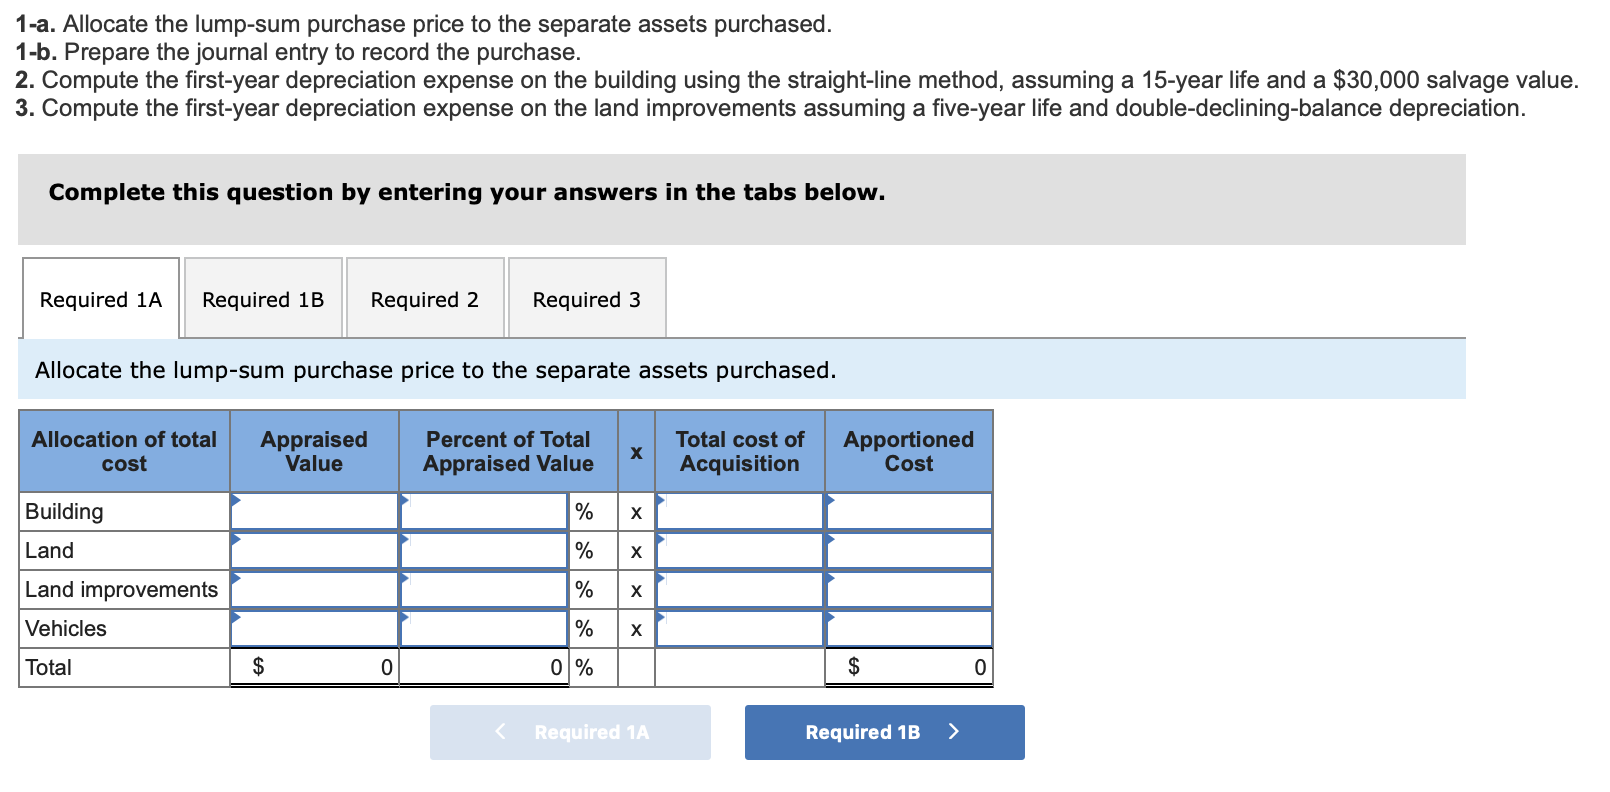The image size is (1610, 792).
Task: Switch to the Required 1A tab
Action: click(x=99, y=298)
